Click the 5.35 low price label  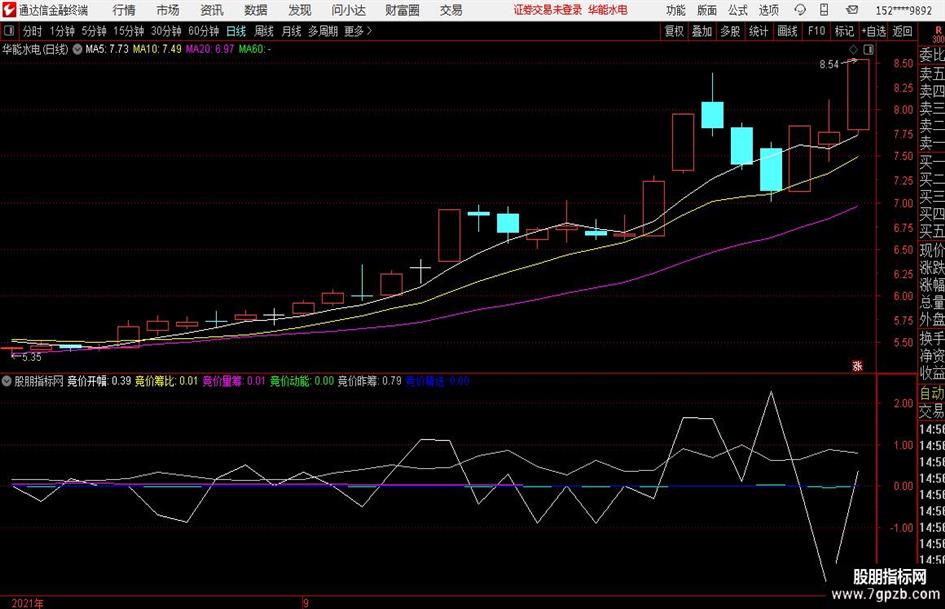(31, 357)
